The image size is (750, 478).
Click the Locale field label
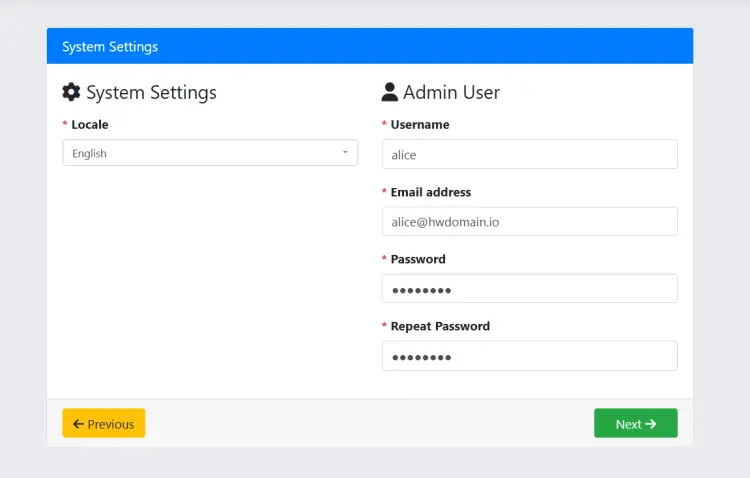[90, 125]
